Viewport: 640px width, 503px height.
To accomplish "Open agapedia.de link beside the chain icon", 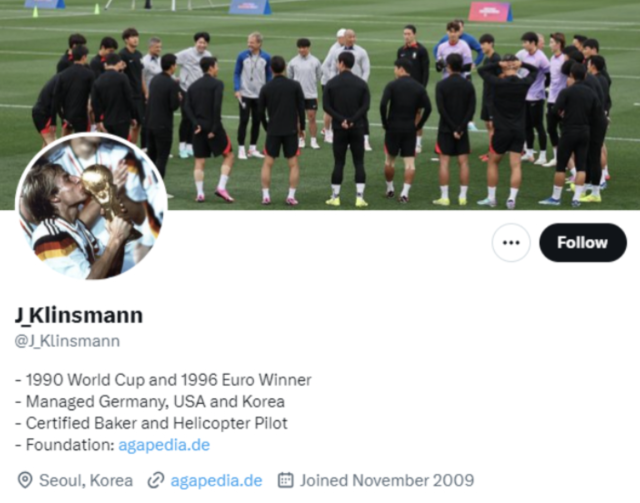I will coord(216,481).
